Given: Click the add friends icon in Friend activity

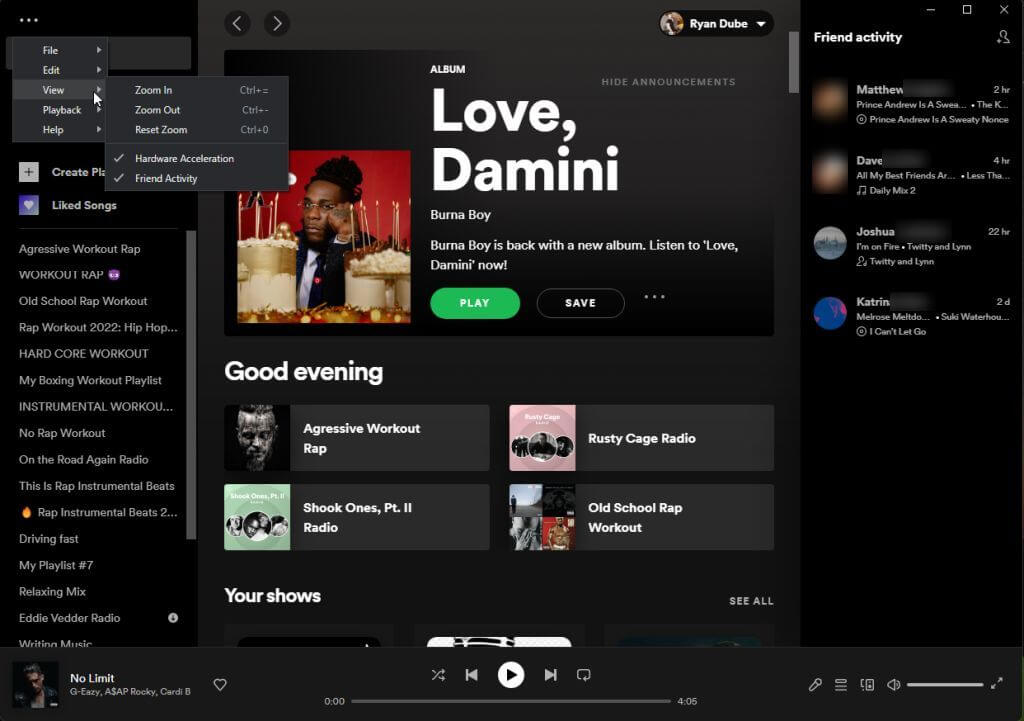Looking at the screenshot, I should tap(1003, 37).
